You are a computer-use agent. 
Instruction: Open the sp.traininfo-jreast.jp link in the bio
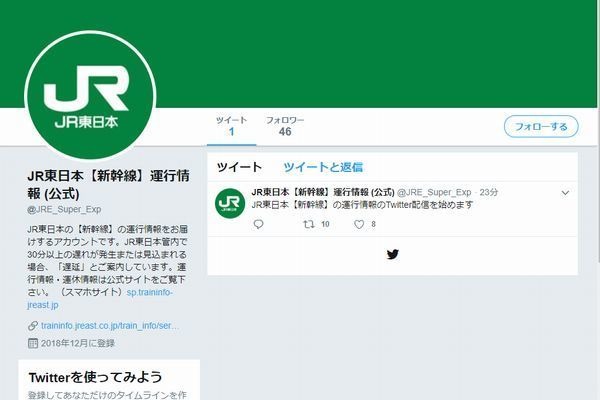click(100, 299)
